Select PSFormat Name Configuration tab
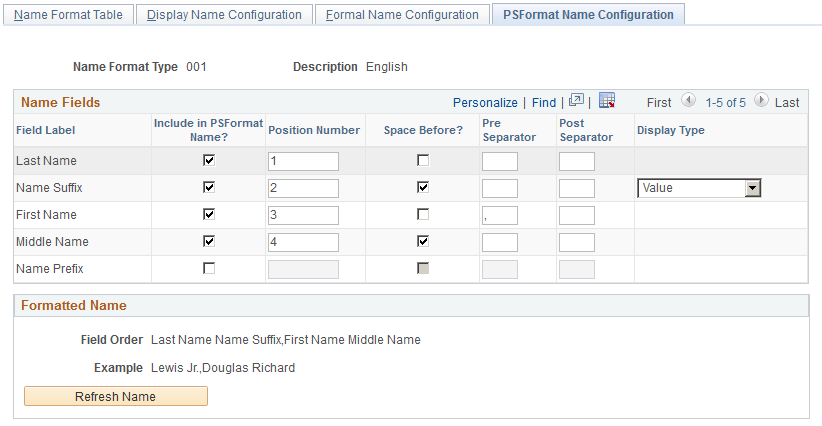 coord(588,15)
